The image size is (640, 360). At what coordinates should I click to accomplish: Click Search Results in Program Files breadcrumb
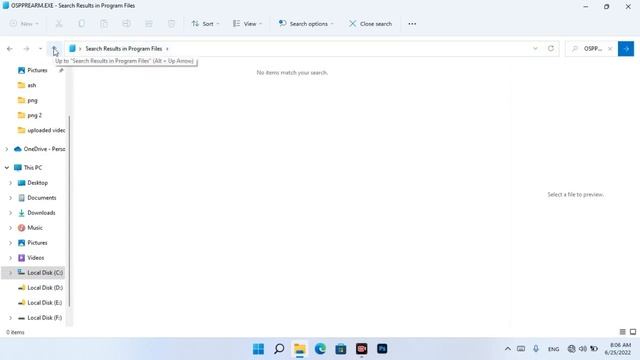(124, 49)
